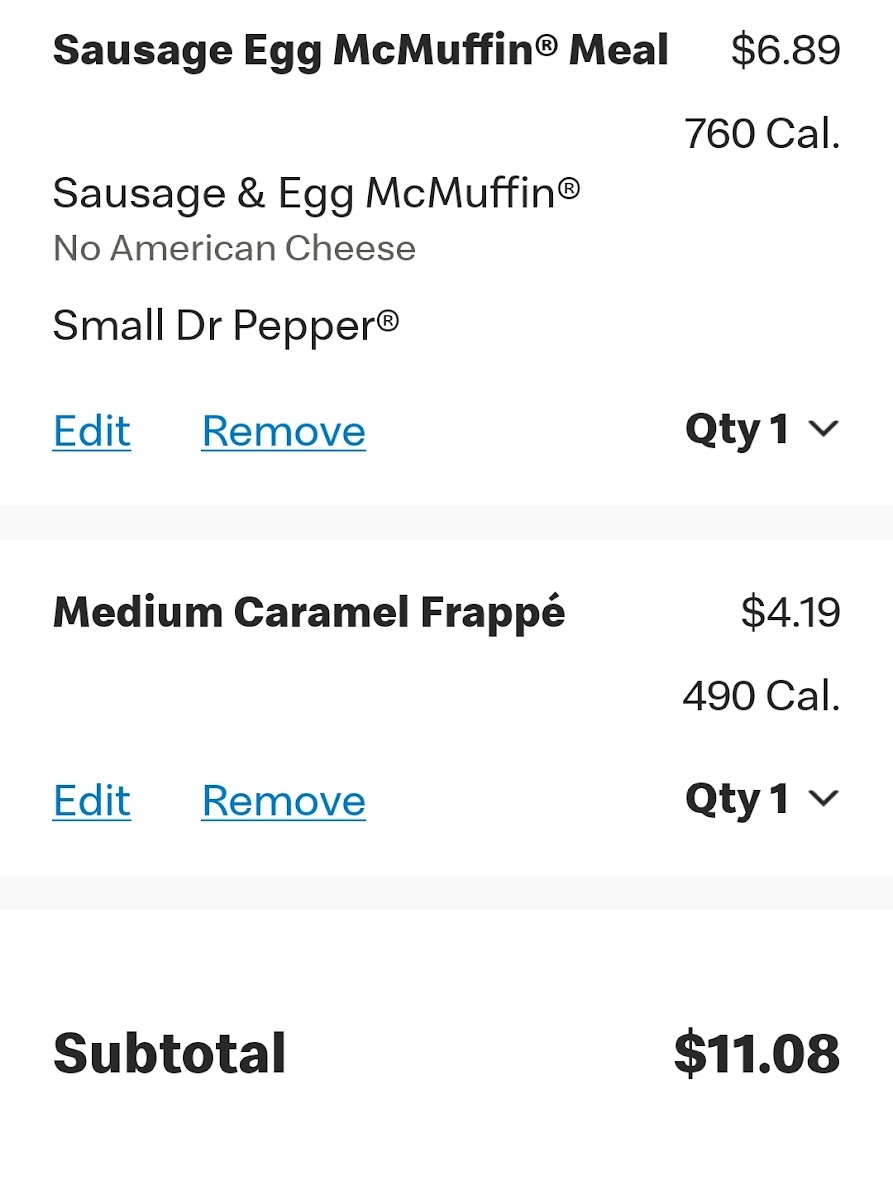
Task: Click the 490 Cal. calorie label
Action: (761, 696)
